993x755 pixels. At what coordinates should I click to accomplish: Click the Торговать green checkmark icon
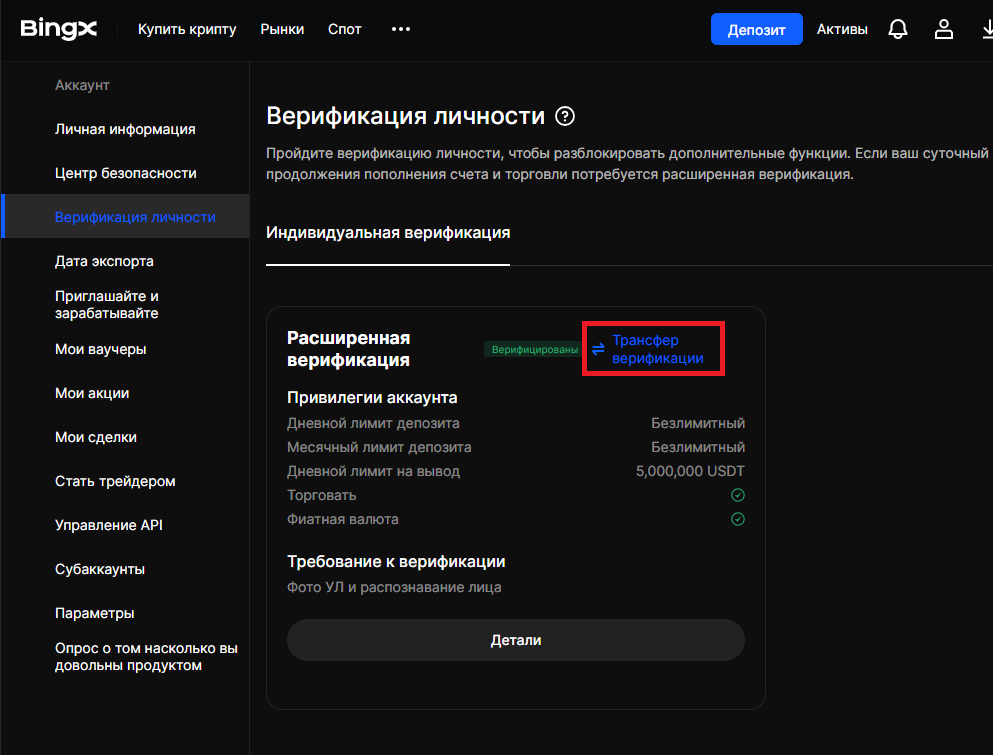tap(738, 495)
